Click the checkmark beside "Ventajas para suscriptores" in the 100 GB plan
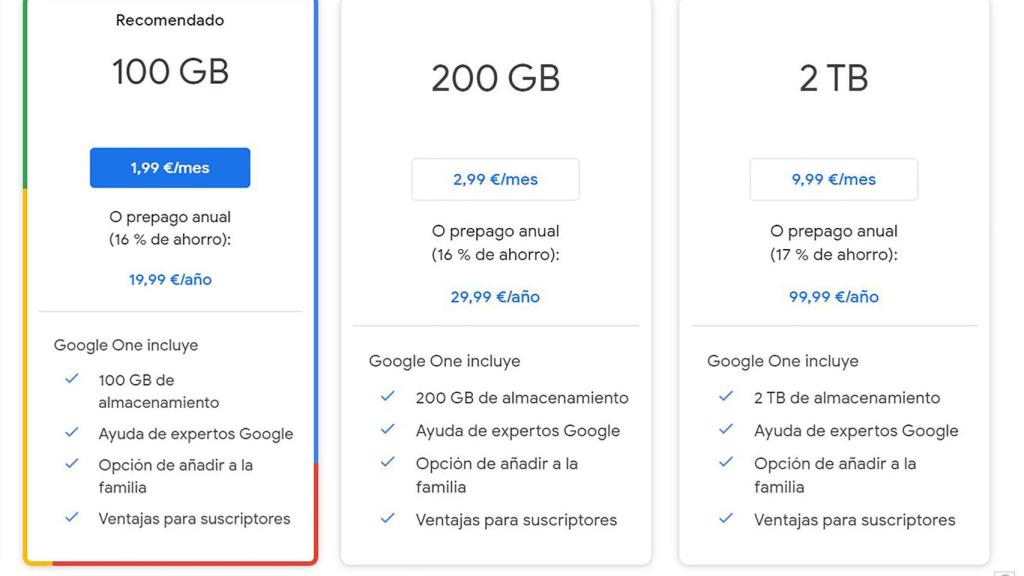Screen dimensions: 1024x576 [71, 519]
